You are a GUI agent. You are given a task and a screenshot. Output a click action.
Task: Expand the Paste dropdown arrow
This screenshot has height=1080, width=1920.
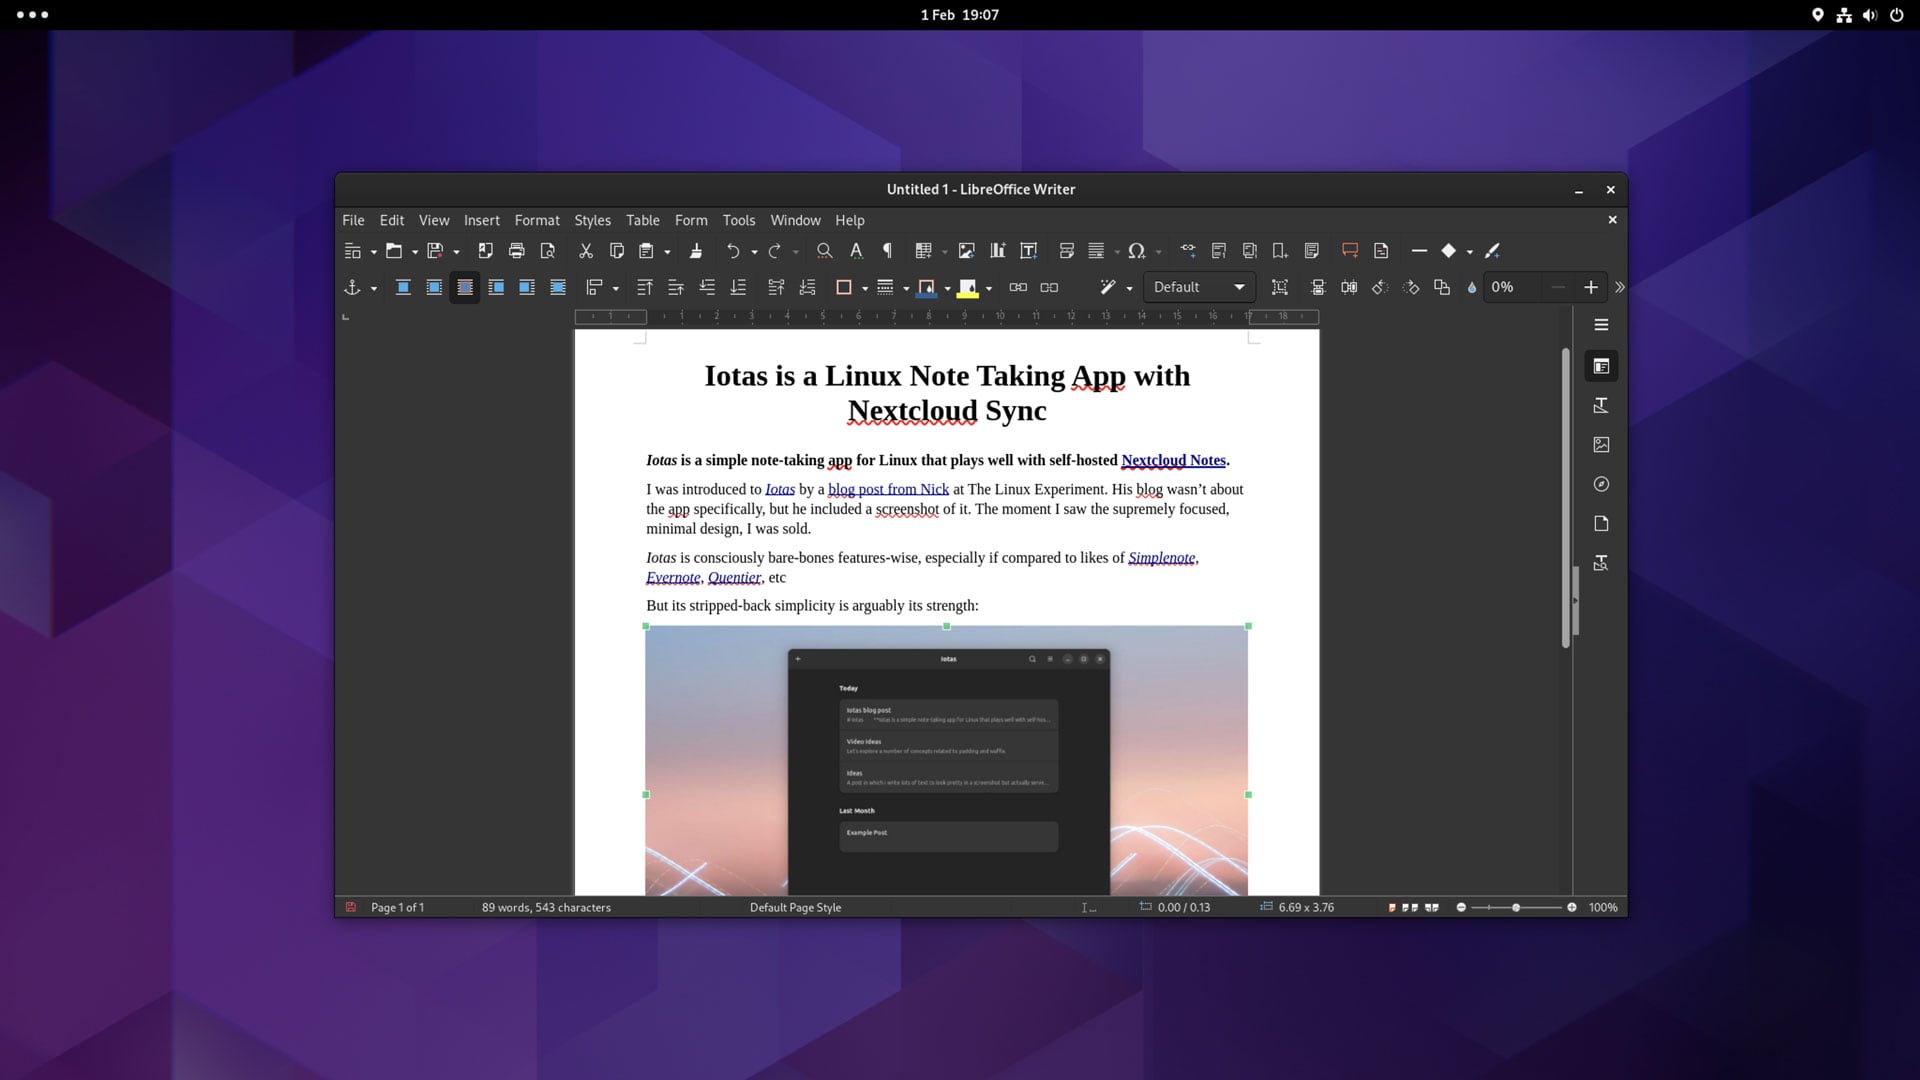pos(667,252)
